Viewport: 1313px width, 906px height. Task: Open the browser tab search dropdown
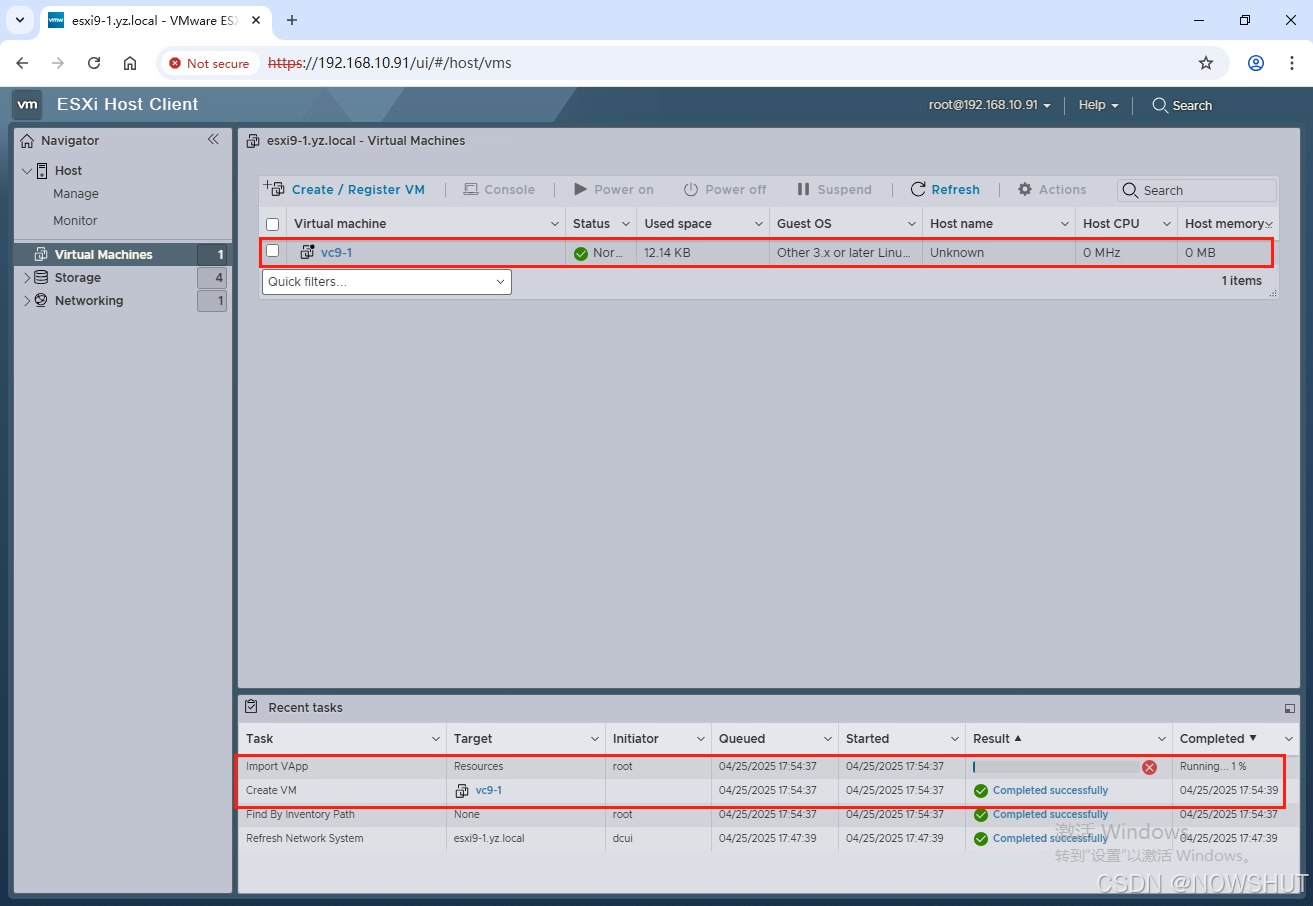click(x=19, y=20)
